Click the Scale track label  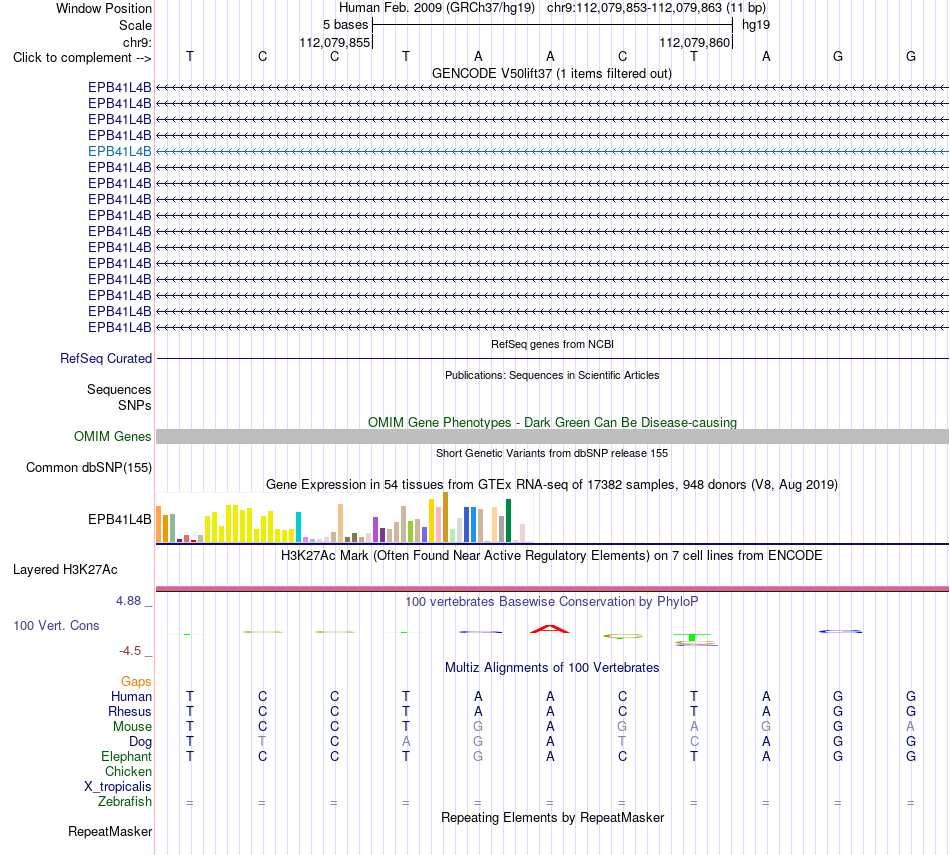(x=135, y=25)
